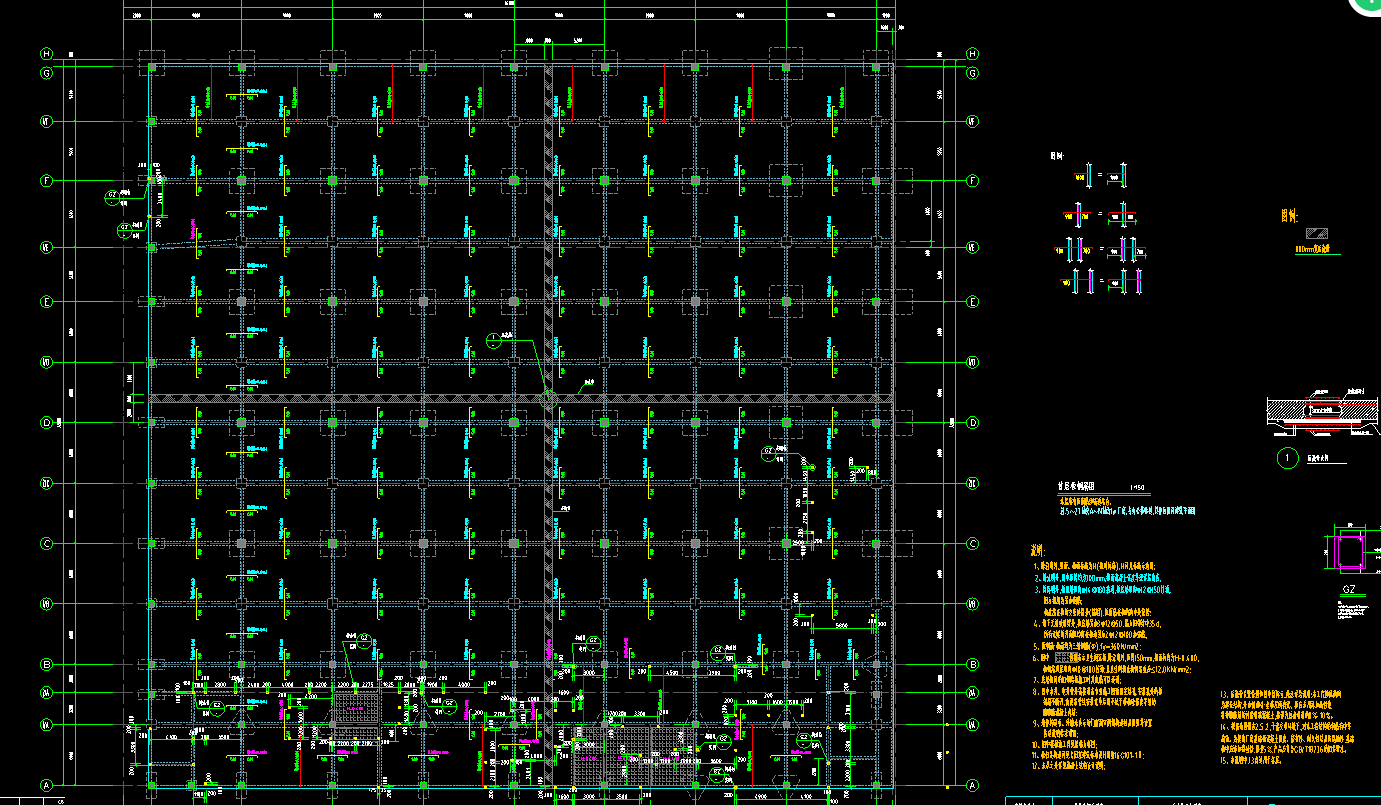The image size is (1381, 805).
Task: Select the first rebar legend symbol row
Action: [1100, 175]
